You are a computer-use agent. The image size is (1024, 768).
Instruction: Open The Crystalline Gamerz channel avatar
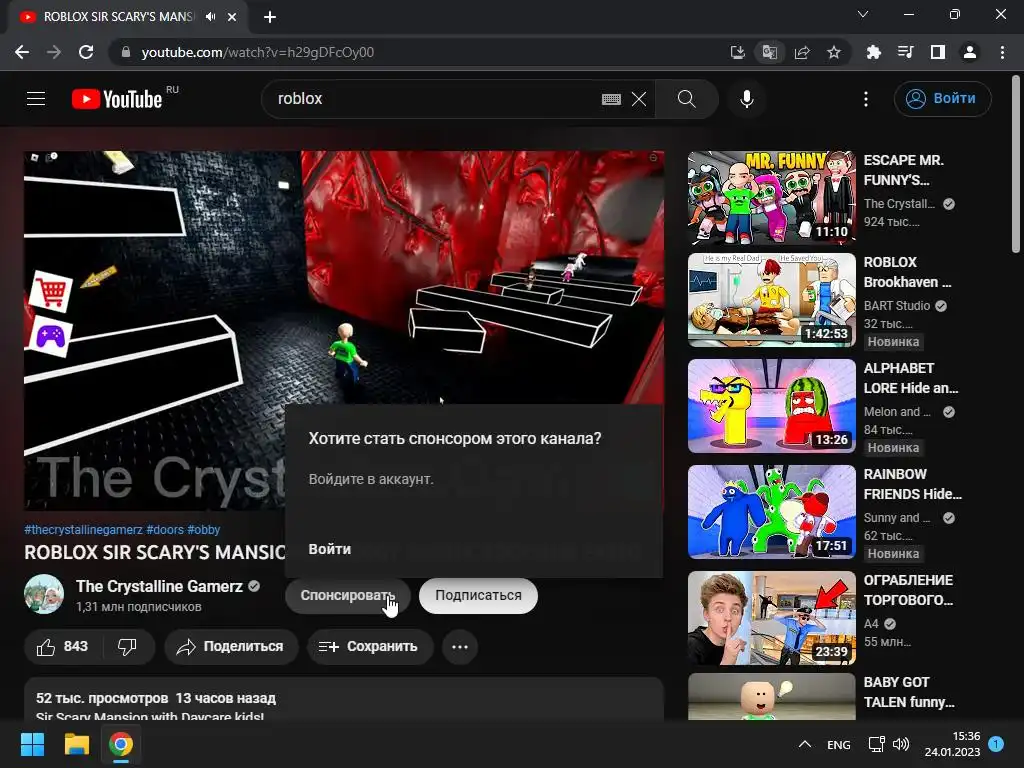coord(44,594)
